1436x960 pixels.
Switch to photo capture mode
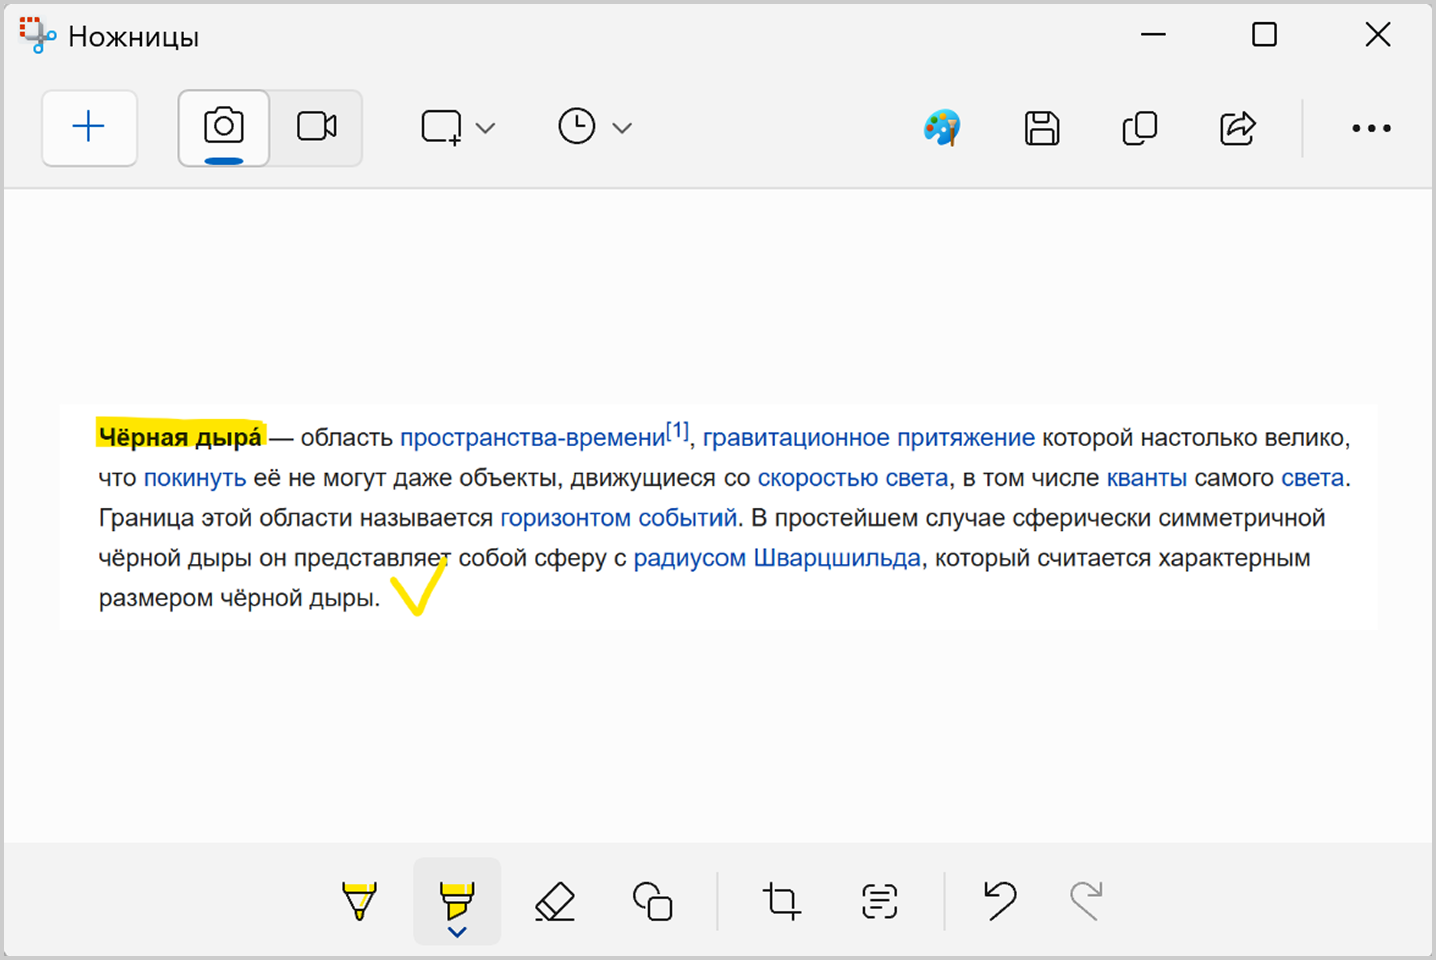(x=224, y=127)
